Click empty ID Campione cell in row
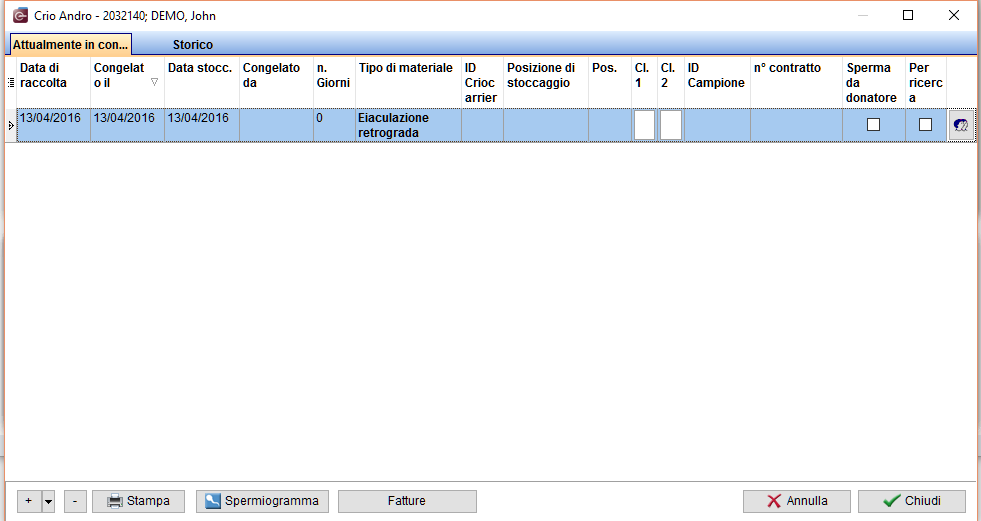The height and width of the screenshot is (521, 981). tap(717, 125)
